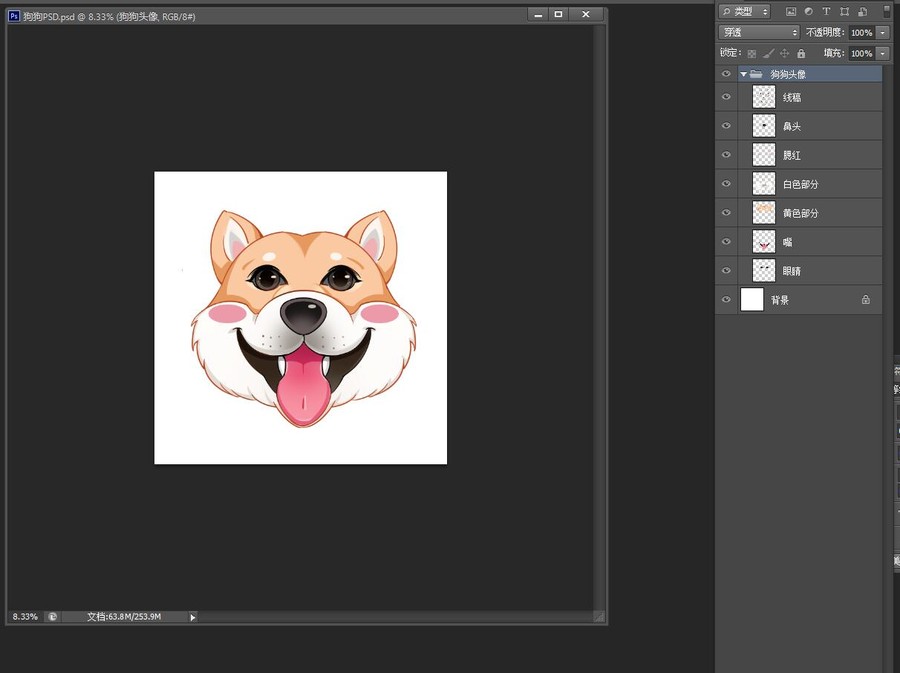Click the 文档:63.8M/253.9M status text
This screenshot has width=900, height=673.
pyautogui.click(x=124, y=617)
